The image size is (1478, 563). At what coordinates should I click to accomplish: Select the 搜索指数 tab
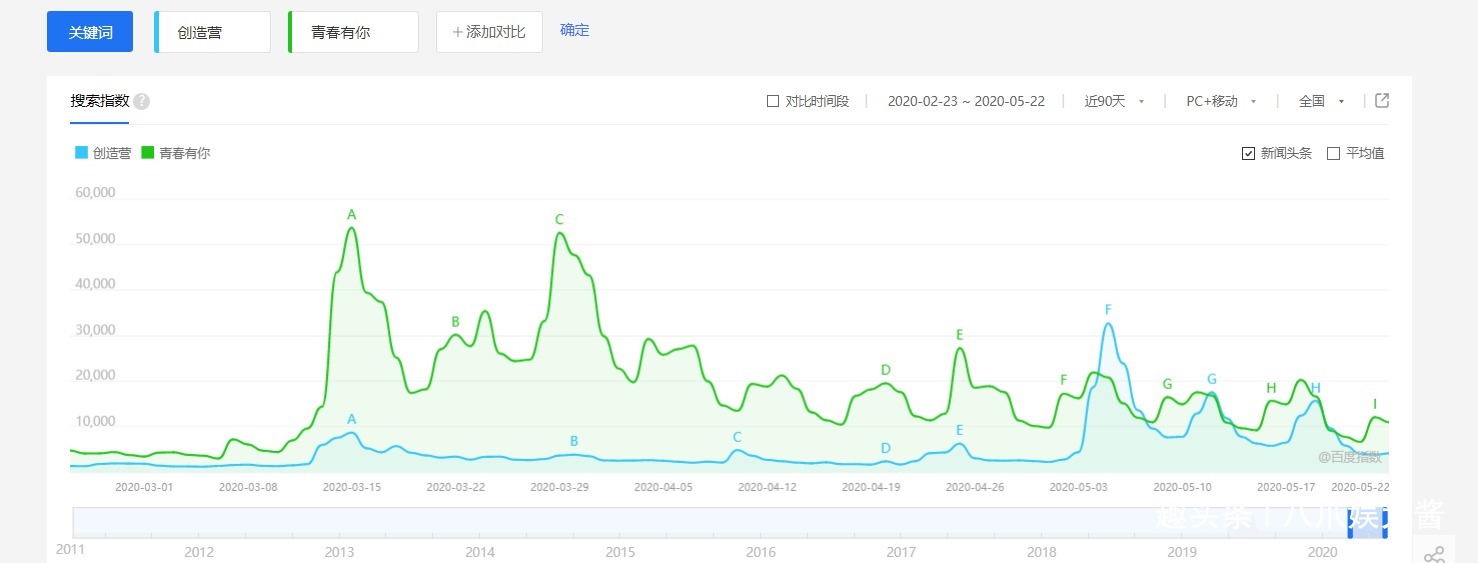pyautogui.click(x=99, y=101)
